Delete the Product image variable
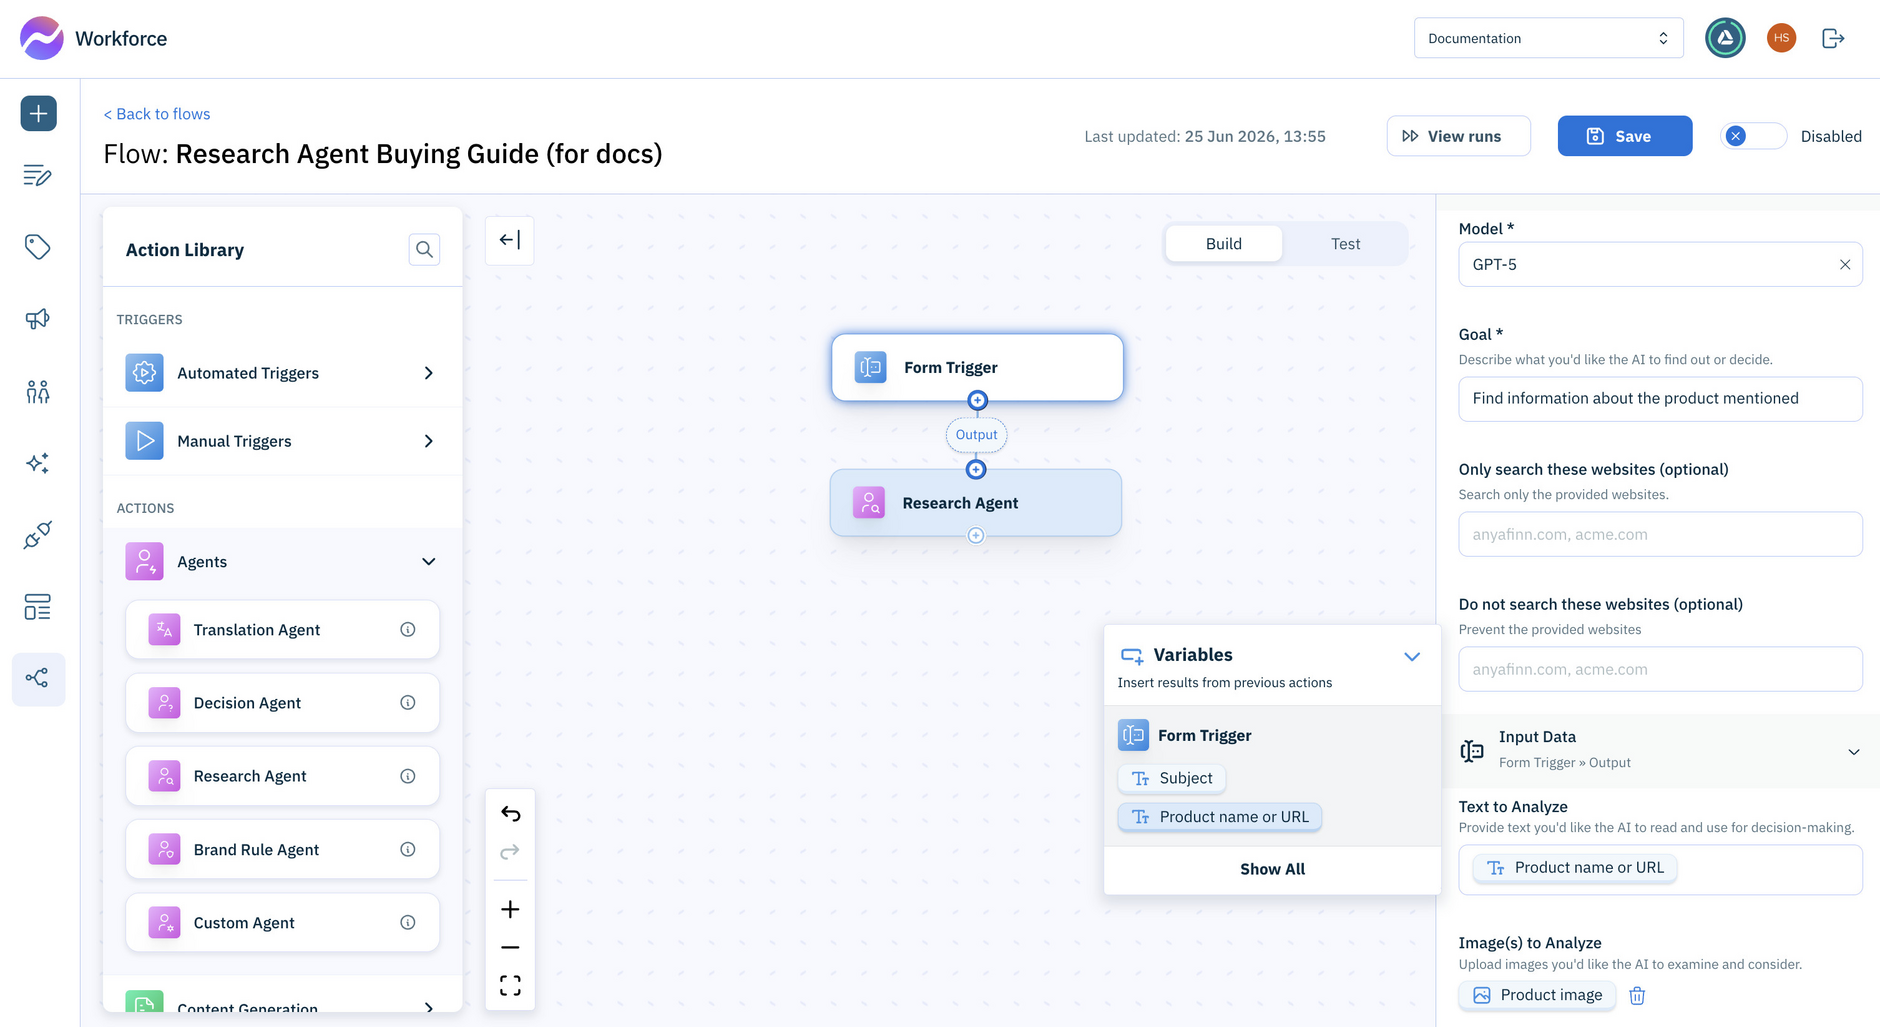Screen dimensions: 1880x1027 click(1637, 995)
